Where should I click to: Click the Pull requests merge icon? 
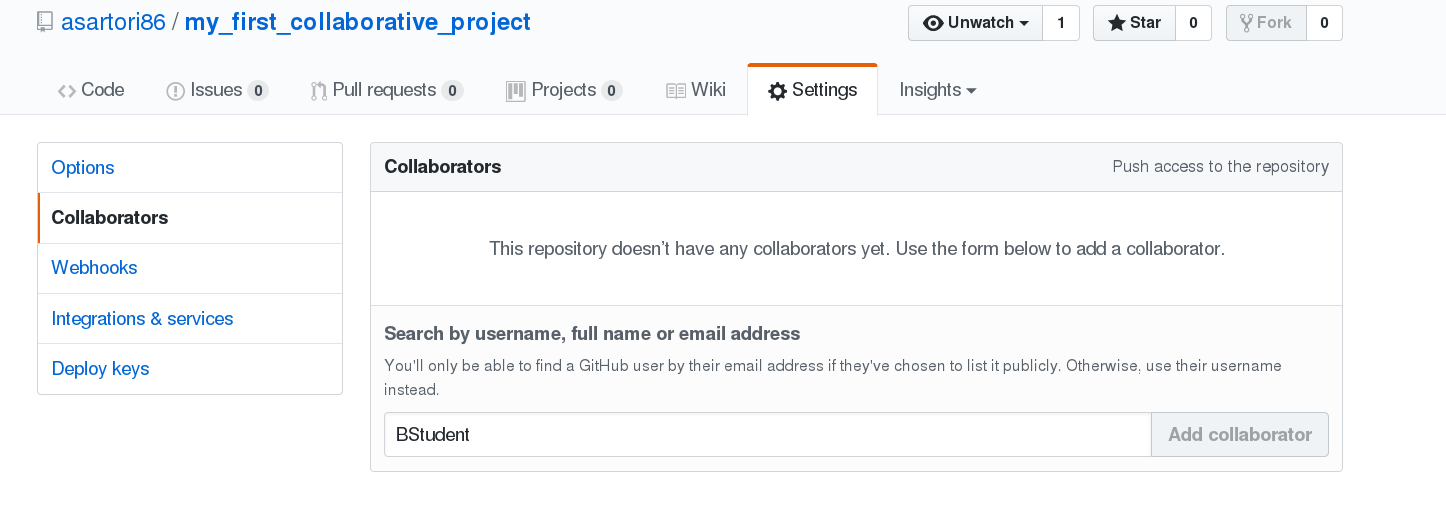click(x=319, y=91)
